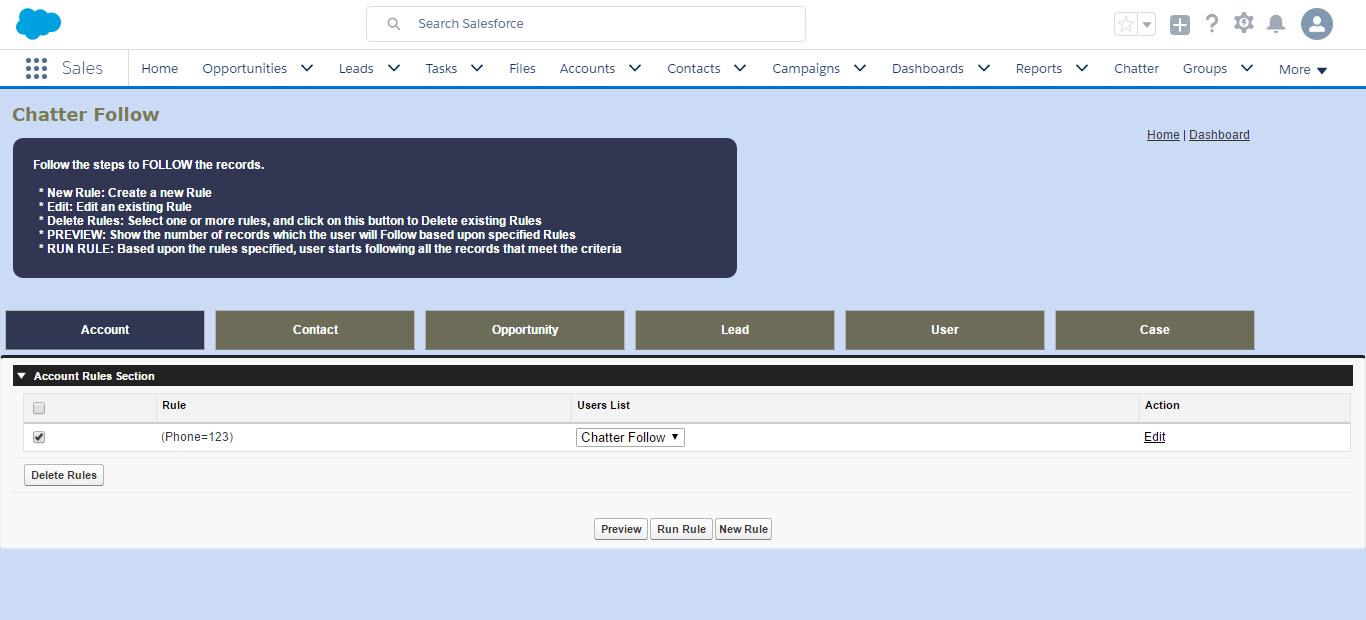
Task: Tick the select-all rules header checkbox
Action: click(x=39, y=408)
